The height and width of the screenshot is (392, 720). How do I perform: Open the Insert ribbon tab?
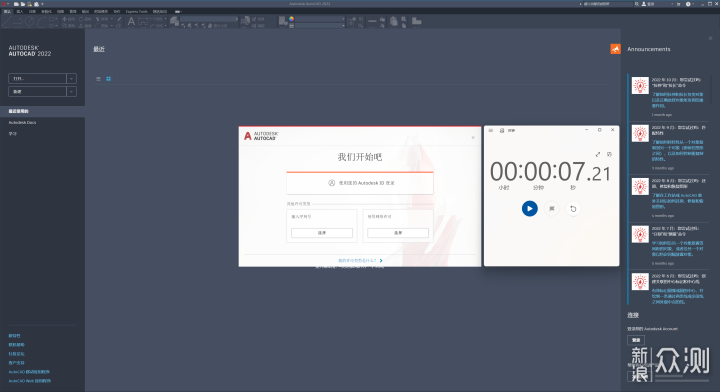point(20,11)
